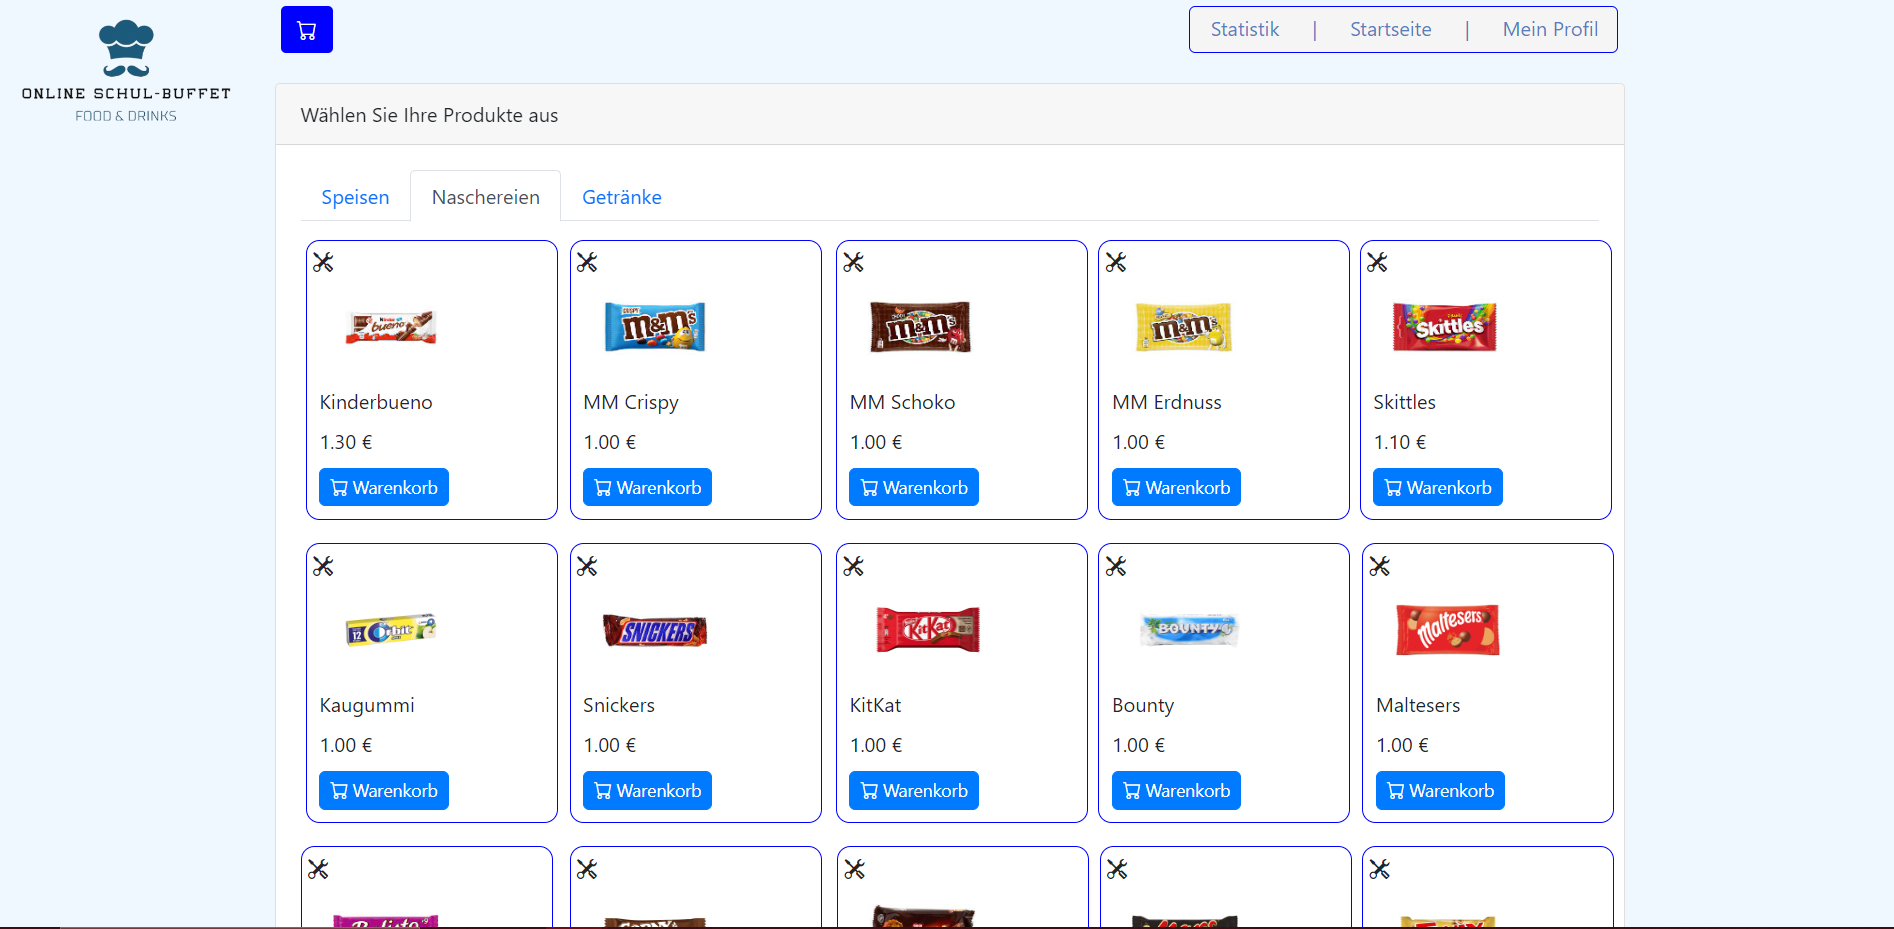Image resolution: width=1894 pixels, height=929 pixels.
Task: Click the edit tools icon on Kaugummi card
Action: tap(323, 567)
